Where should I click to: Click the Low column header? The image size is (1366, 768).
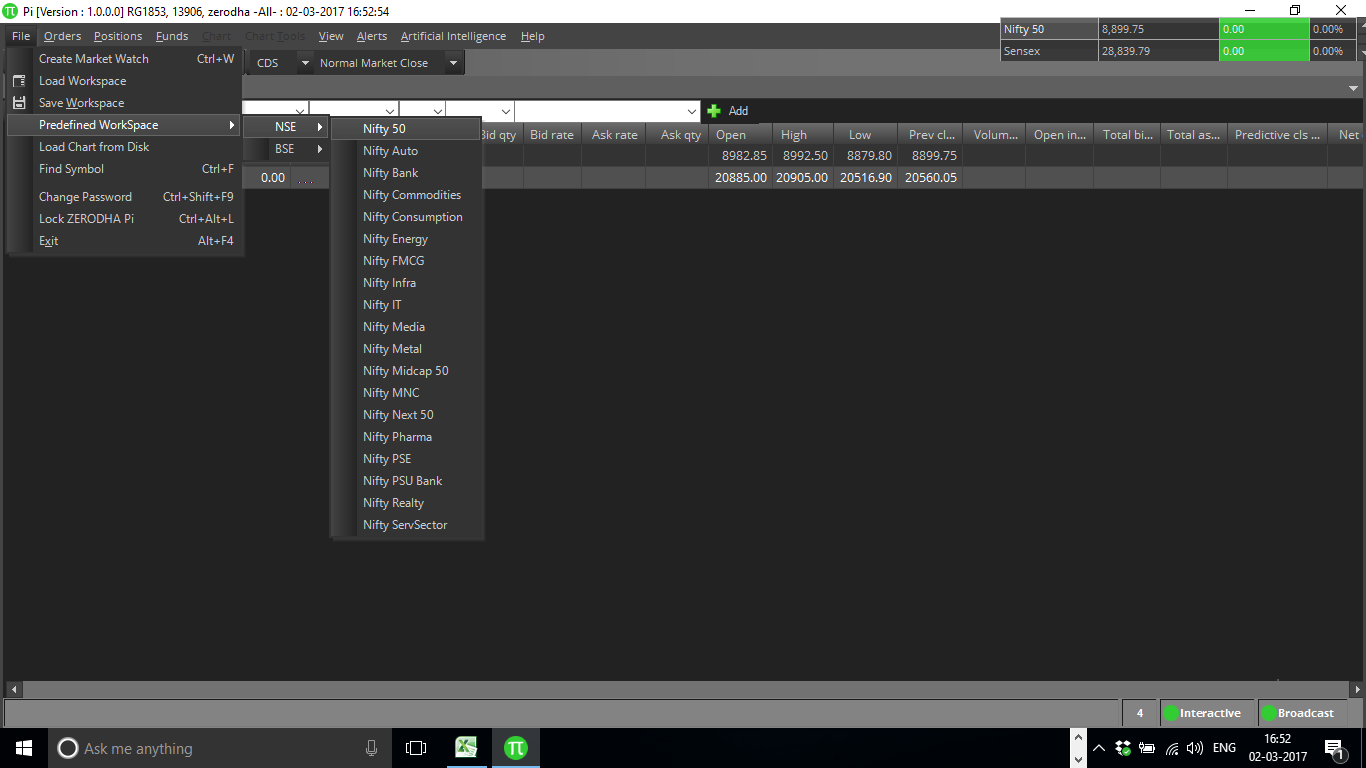click(866, 135)
